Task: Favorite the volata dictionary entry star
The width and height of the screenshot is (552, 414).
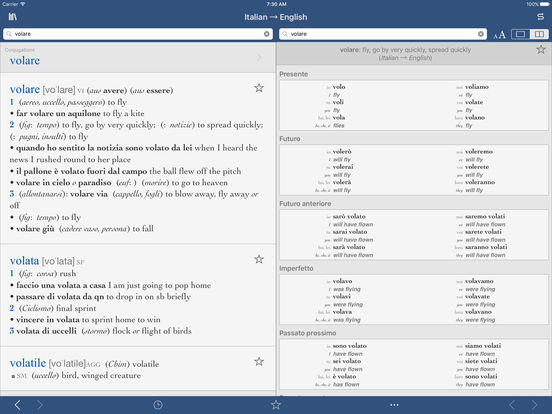Action: pyautogui.click(x=259, y=259)
